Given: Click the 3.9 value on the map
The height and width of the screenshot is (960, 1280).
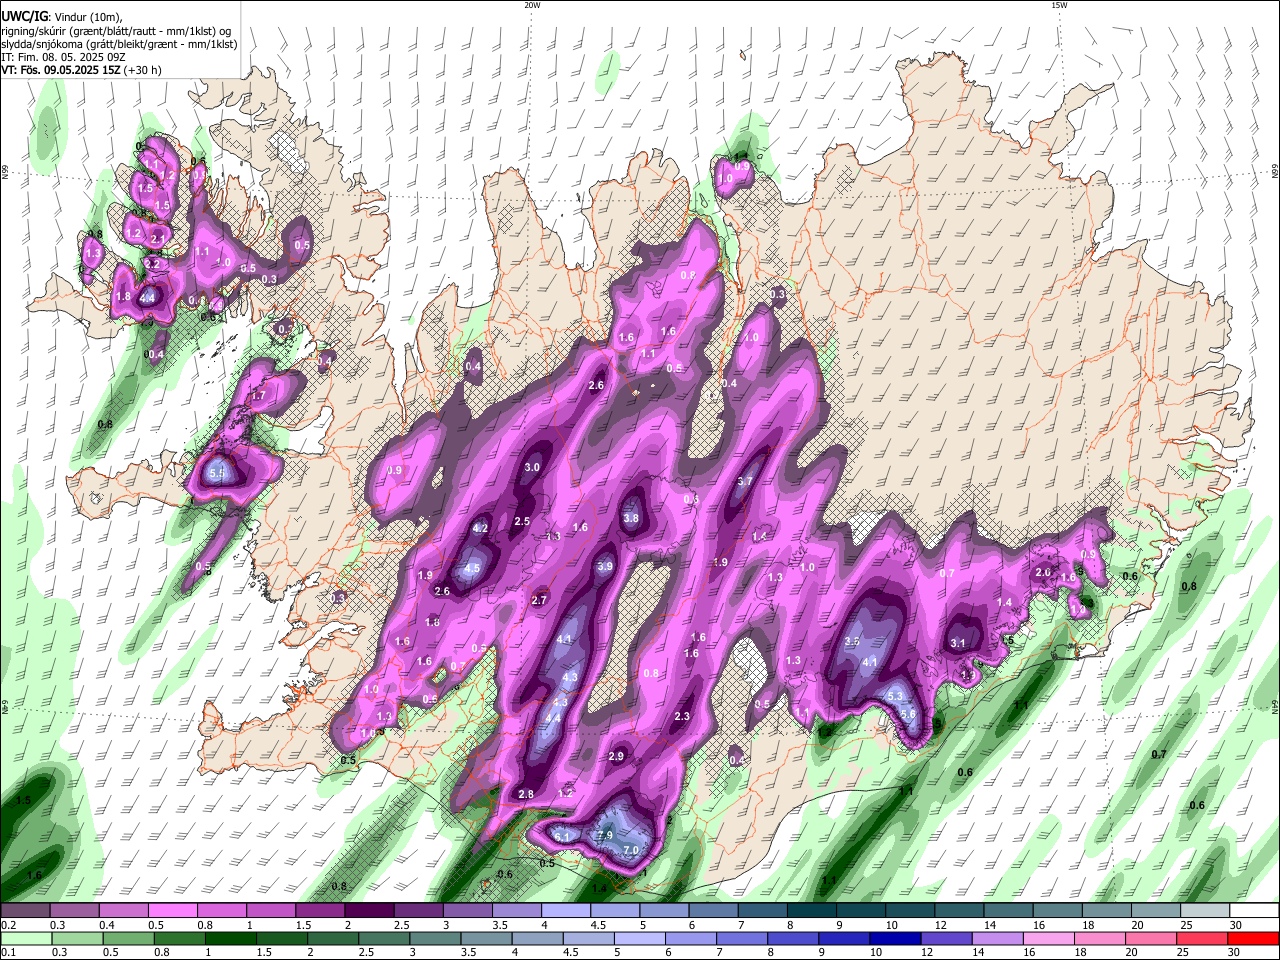Looking at the screenshot, I should point(605,566).
